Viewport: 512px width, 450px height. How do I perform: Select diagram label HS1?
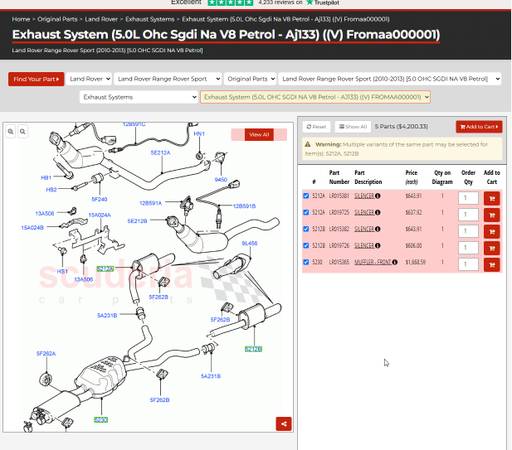point(62,272)
